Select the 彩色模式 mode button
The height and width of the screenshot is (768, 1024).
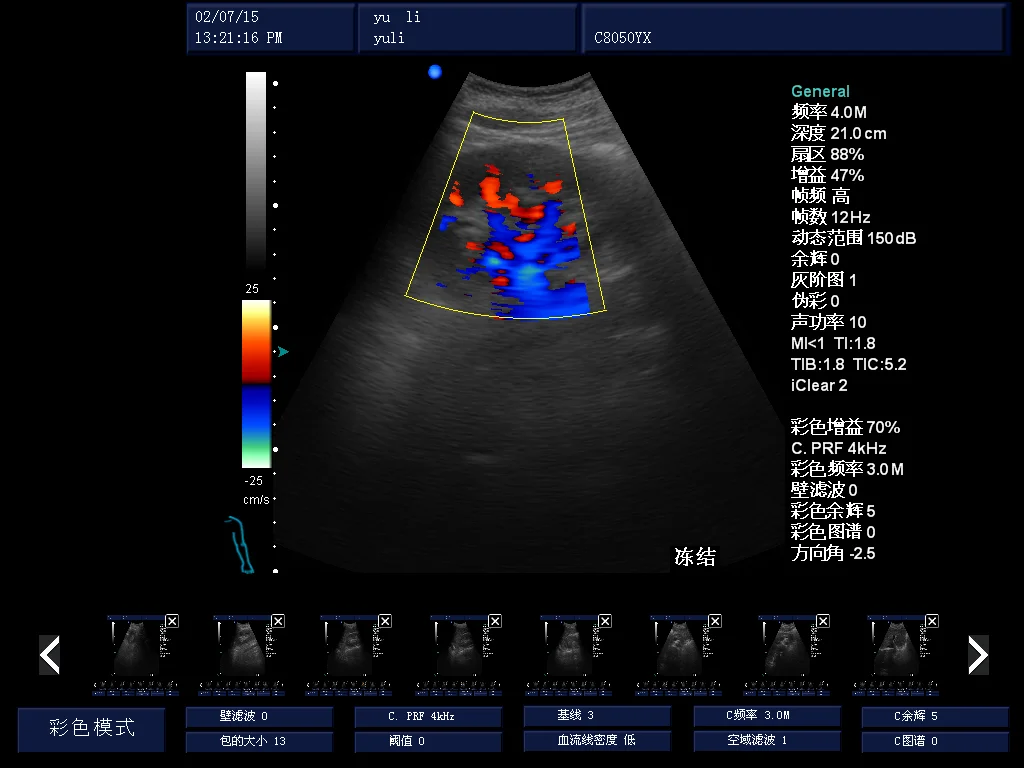click(91, 729)
